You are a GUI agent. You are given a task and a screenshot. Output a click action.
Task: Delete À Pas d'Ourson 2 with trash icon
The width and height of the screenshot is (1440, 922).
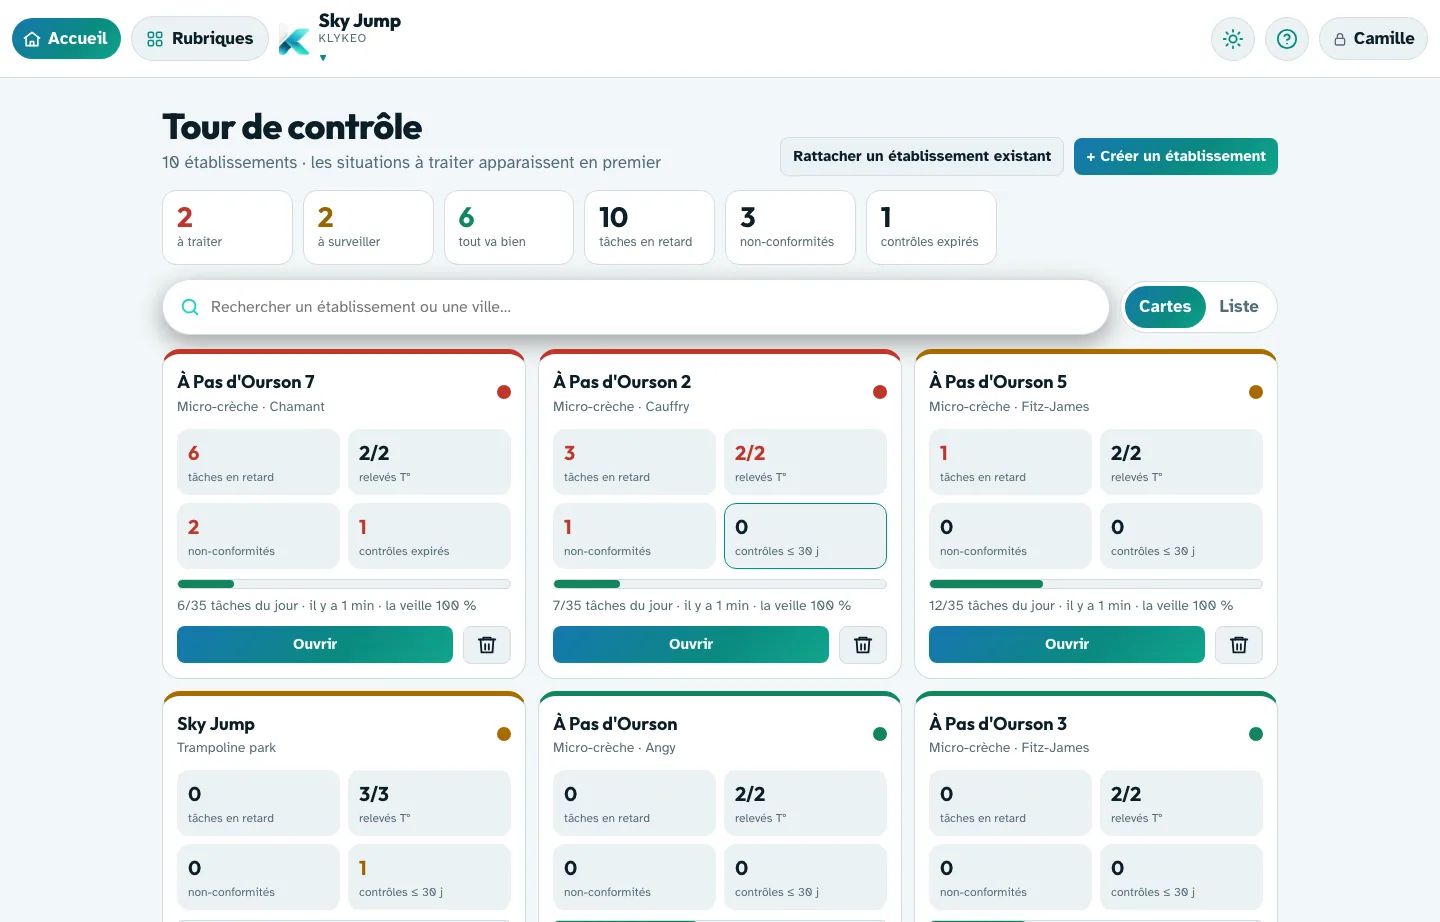tap(863, 645)
